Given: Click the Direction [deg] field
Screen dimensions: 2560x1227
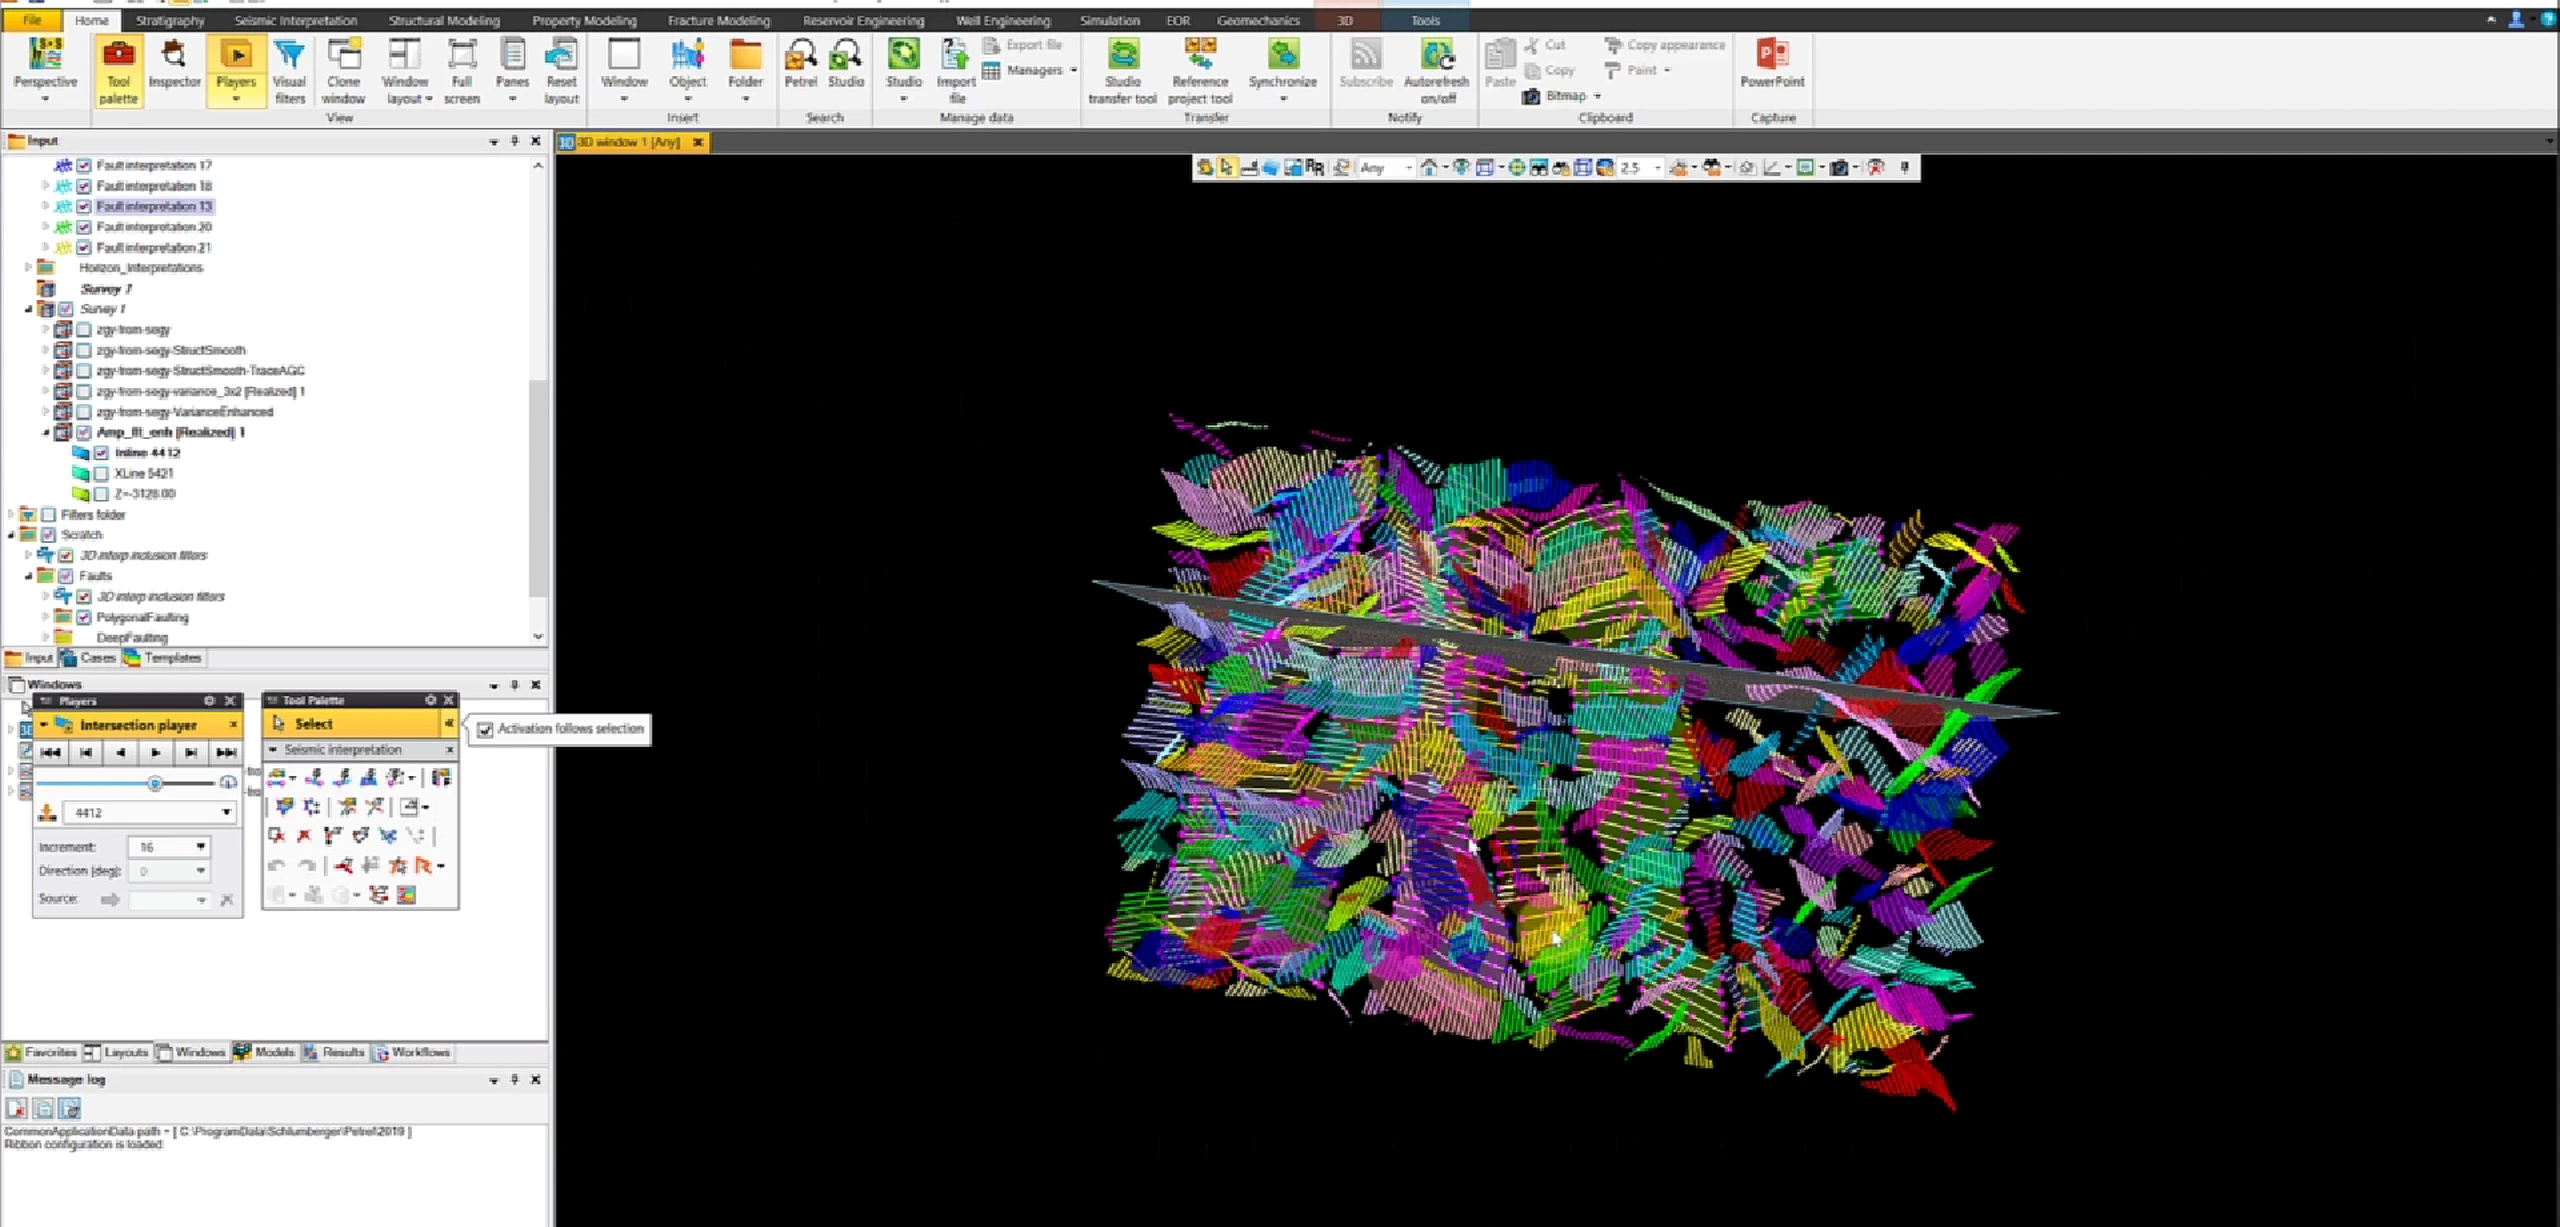Looking at the screenshot, I should (x=169, y=871).
